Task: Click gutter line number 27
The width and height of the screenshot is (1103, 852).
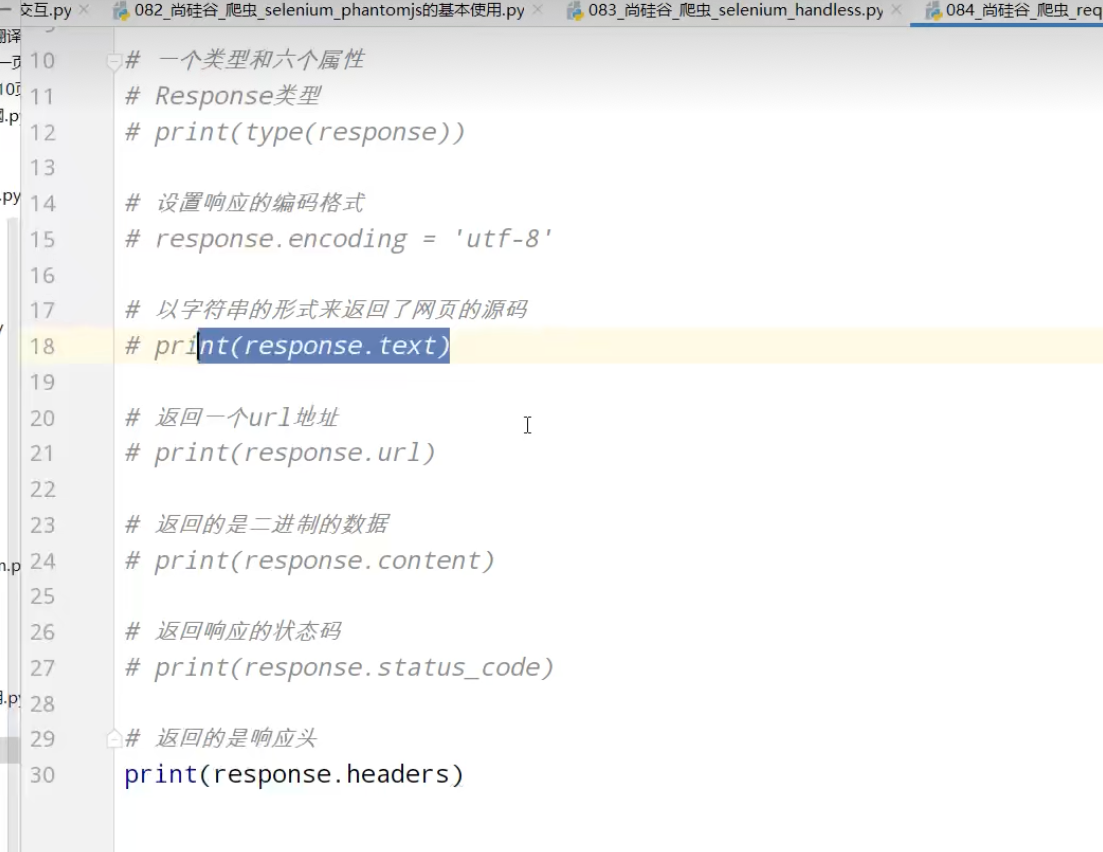Action: [42, 668]
